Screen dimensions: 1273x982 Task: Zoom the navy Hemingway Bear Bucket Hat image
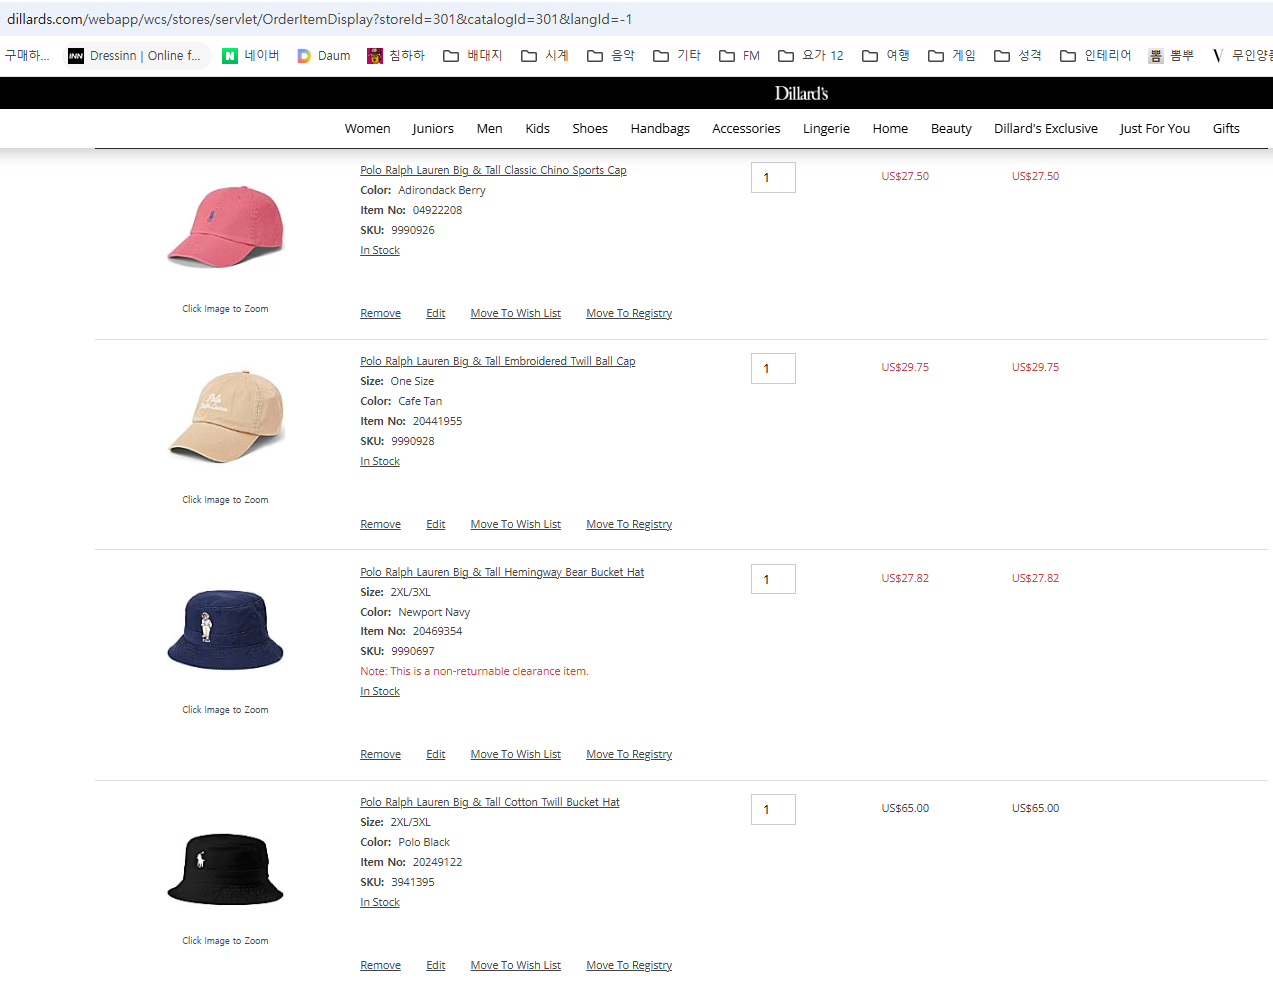225,629
